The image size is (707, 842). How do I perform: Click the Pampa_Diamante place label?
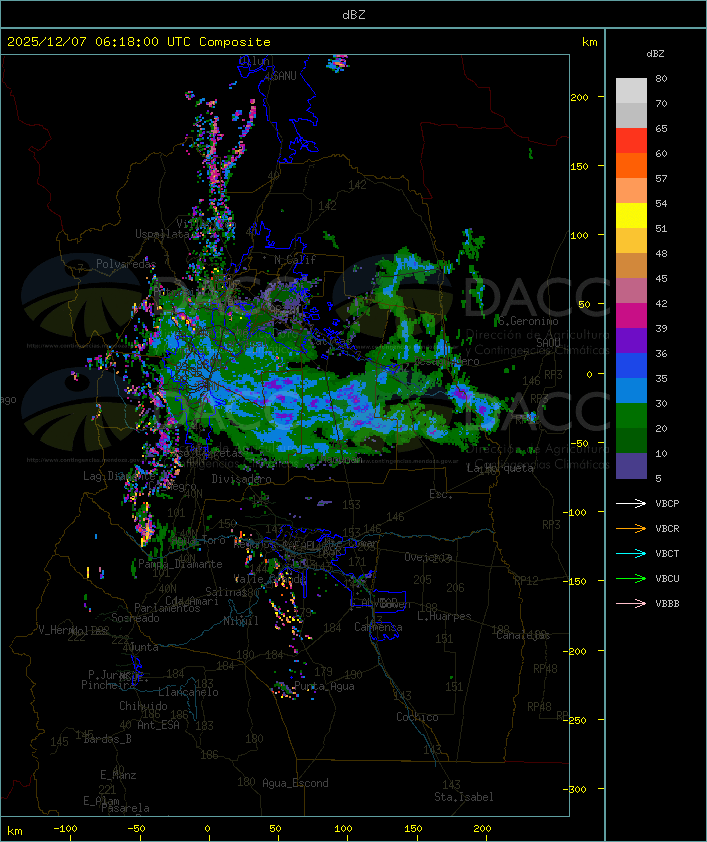[180, 564]
